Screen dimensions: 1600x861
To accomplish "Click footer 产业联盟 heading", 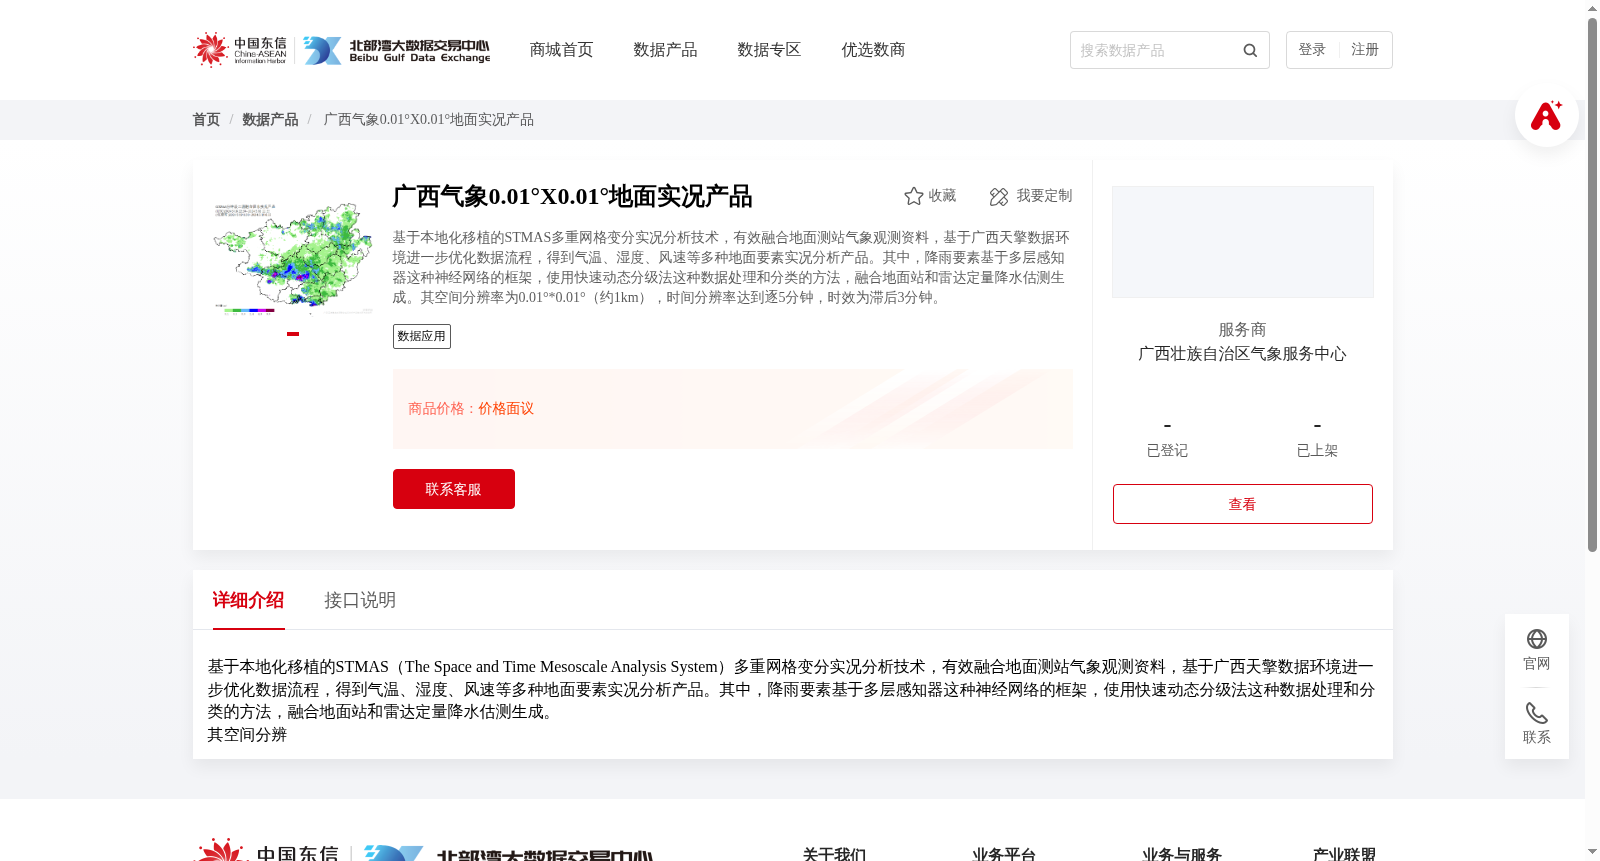I will click(1344, 854).
